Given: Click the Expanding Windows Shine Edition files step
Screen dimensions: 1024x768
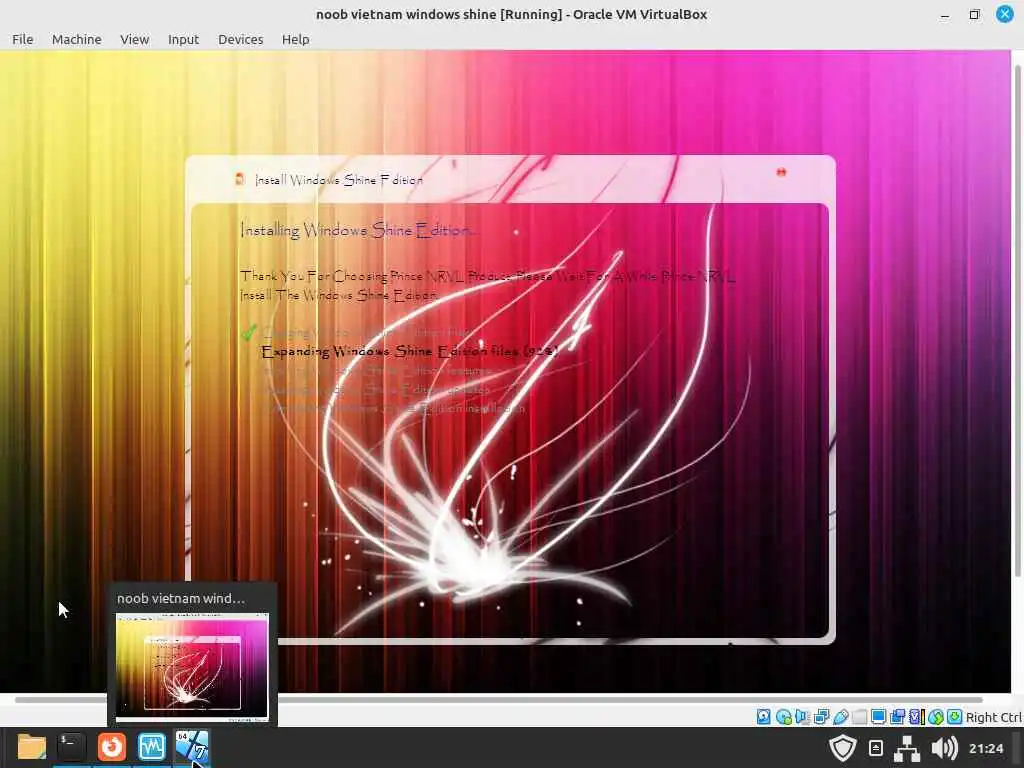Looking at the screenshot, I should [x=409, y=351].
